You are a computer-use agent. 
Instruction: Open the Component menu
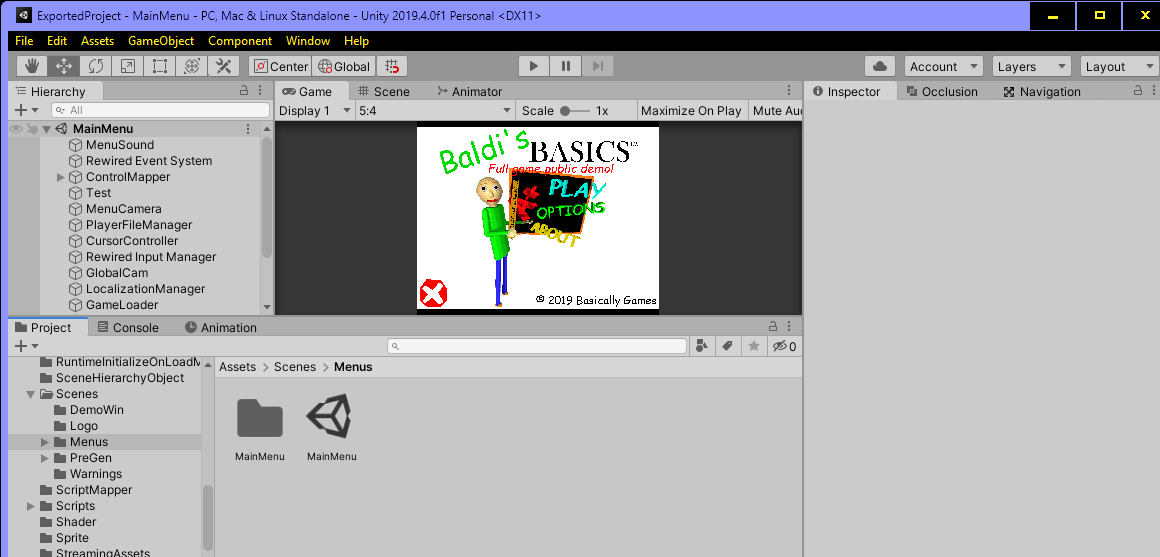pos(240,41)
